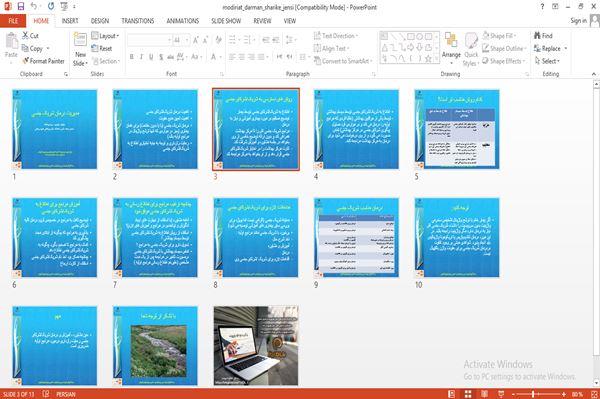Select slide 12 thumbnail with landscape photo
Image resolution: width=600 pixels, height=399 pixels.
[155, 346]
